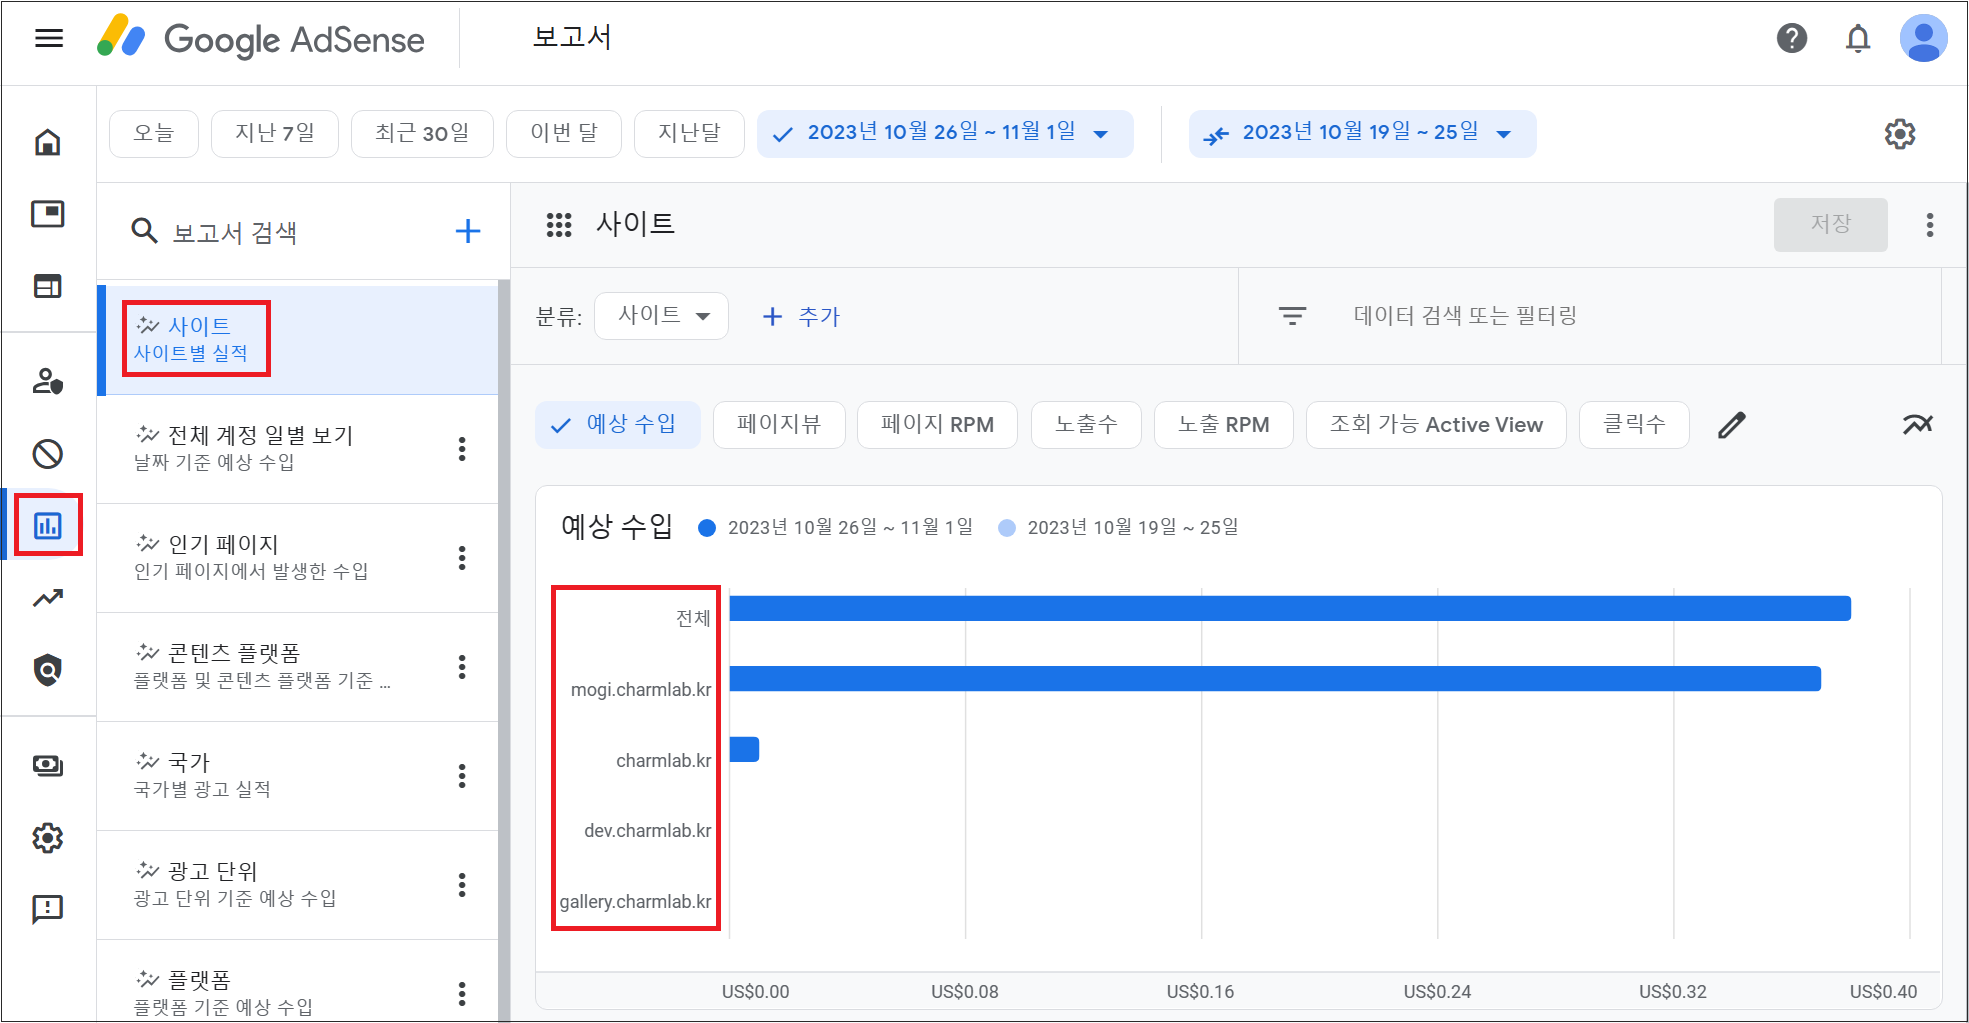Open options for 콘텐츠 플랫폼 report
Viewport: 1969px width, 1023px height.
462,667
